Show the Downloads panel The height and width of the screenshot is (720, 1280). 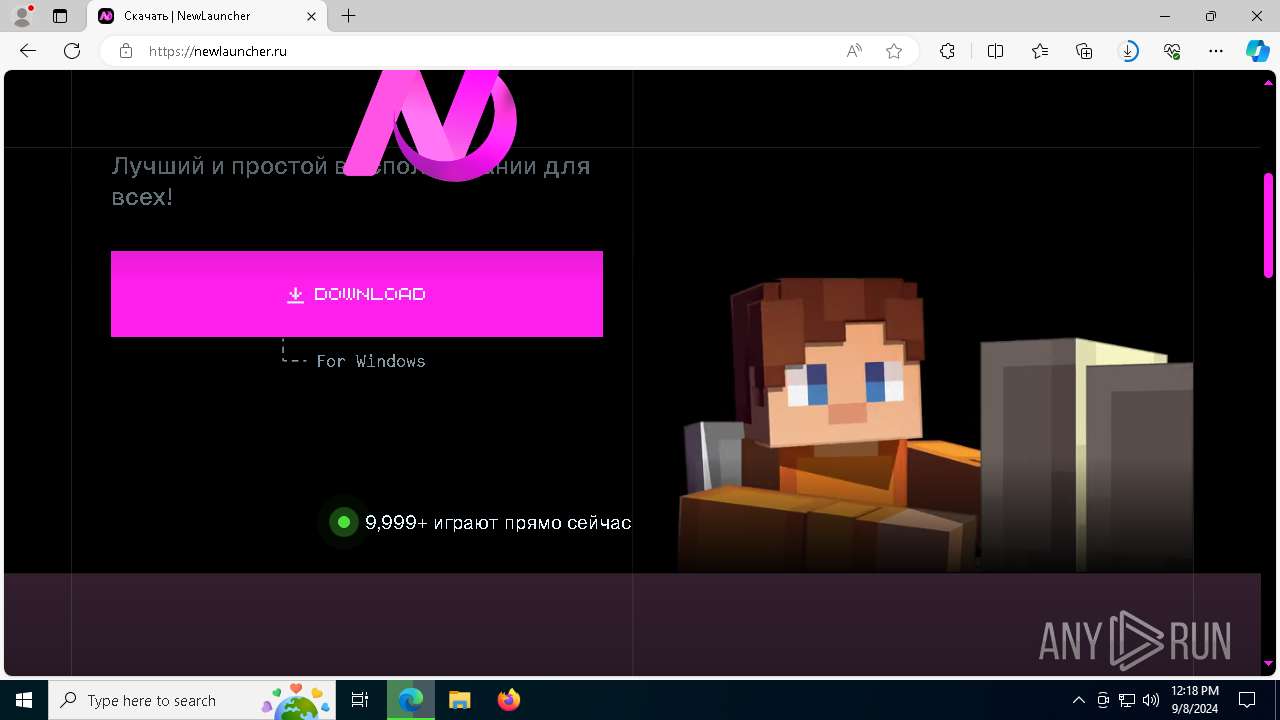point(1128,51)
